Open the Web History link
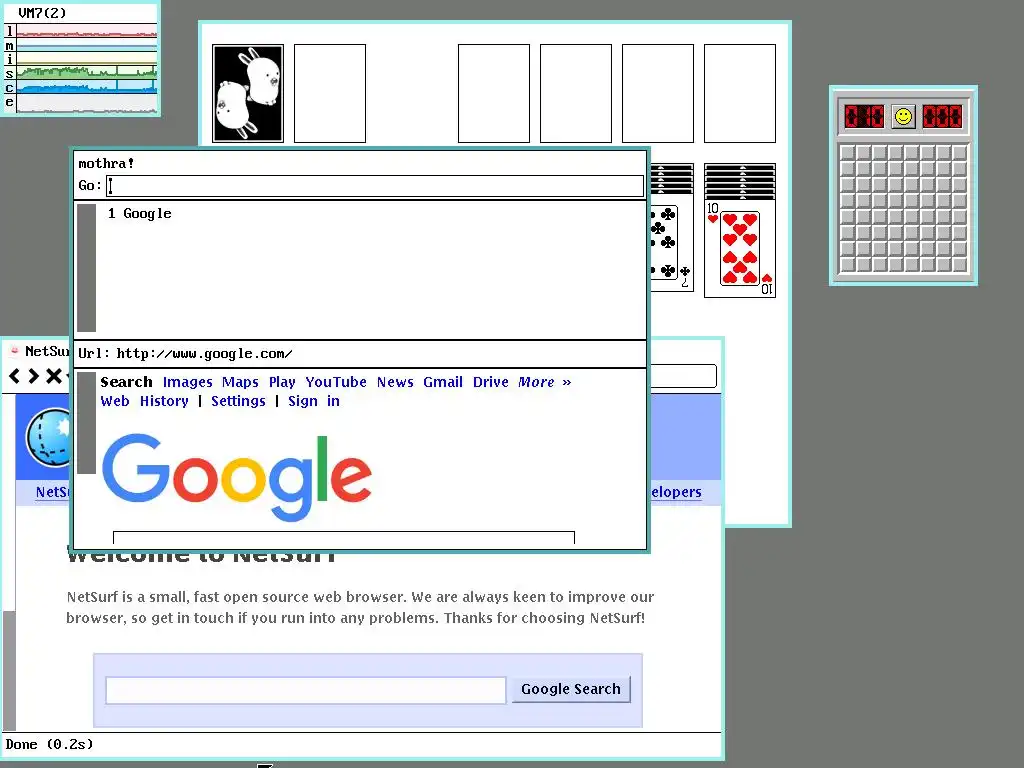The width and height of the screenshot is (1024, 768). [x=144, y=401]
